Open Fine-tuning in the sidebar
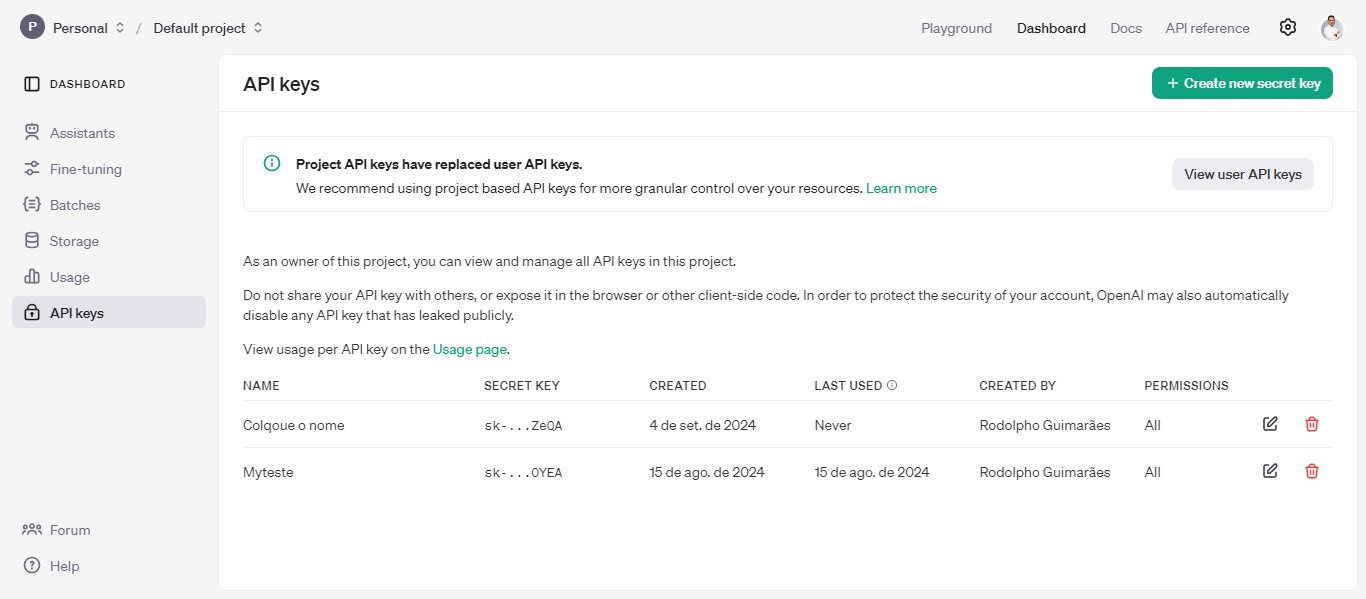This screenshot has width=1366, height=599. coord(109,169)
